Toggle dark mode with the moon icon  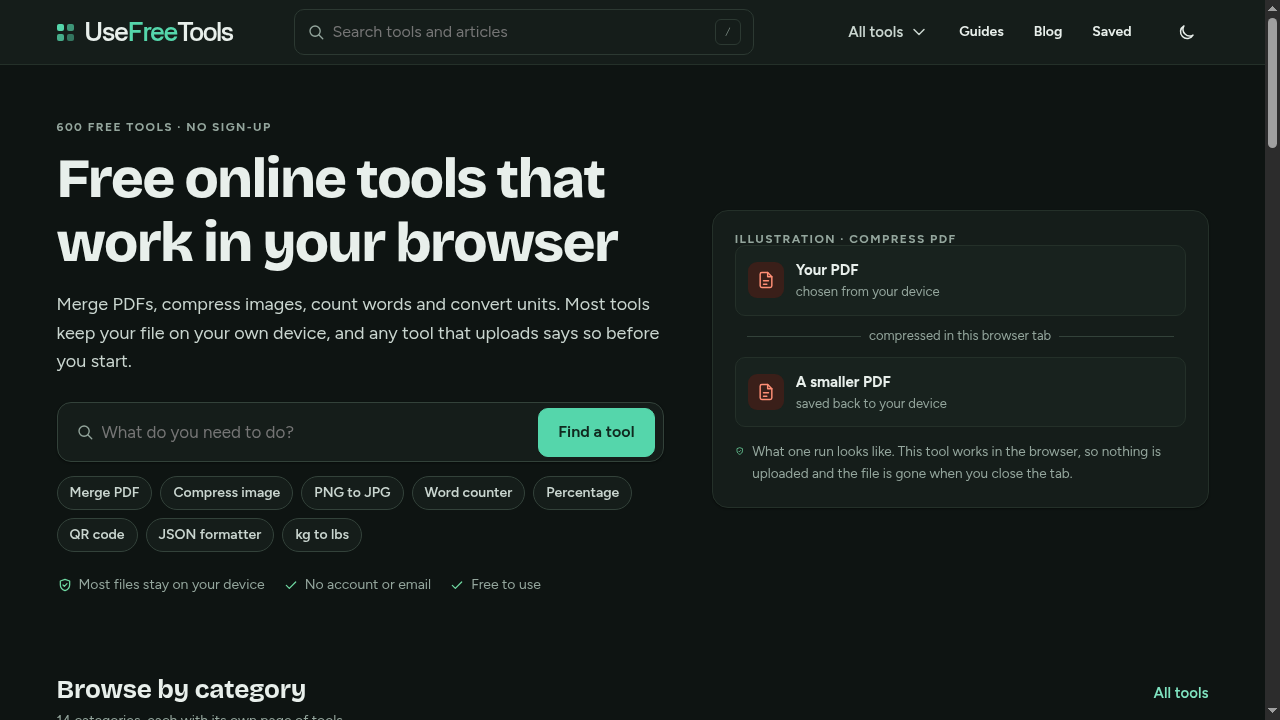click(1187, 32)
